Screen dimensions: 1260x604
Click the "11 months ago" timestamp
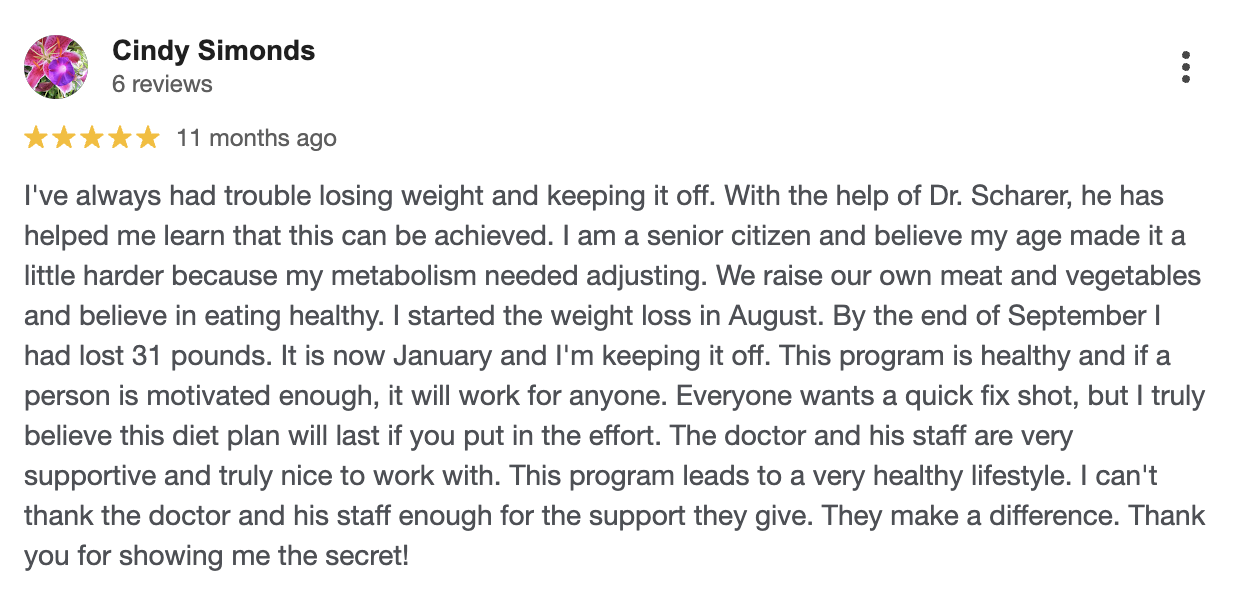256,138
